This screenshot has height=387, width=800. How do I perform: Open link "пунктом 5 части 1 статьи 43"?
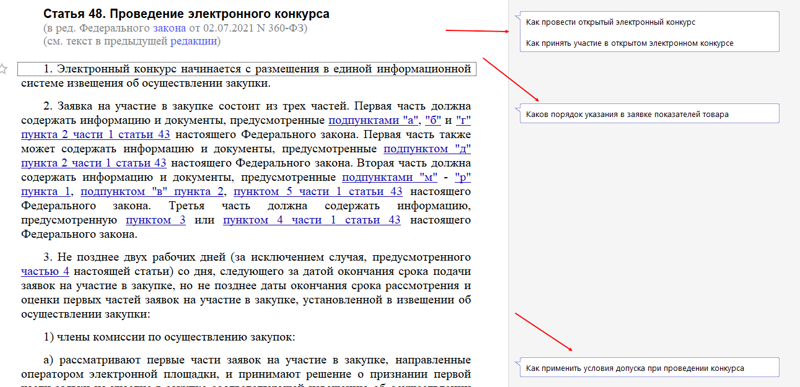(x=318, y=192)
